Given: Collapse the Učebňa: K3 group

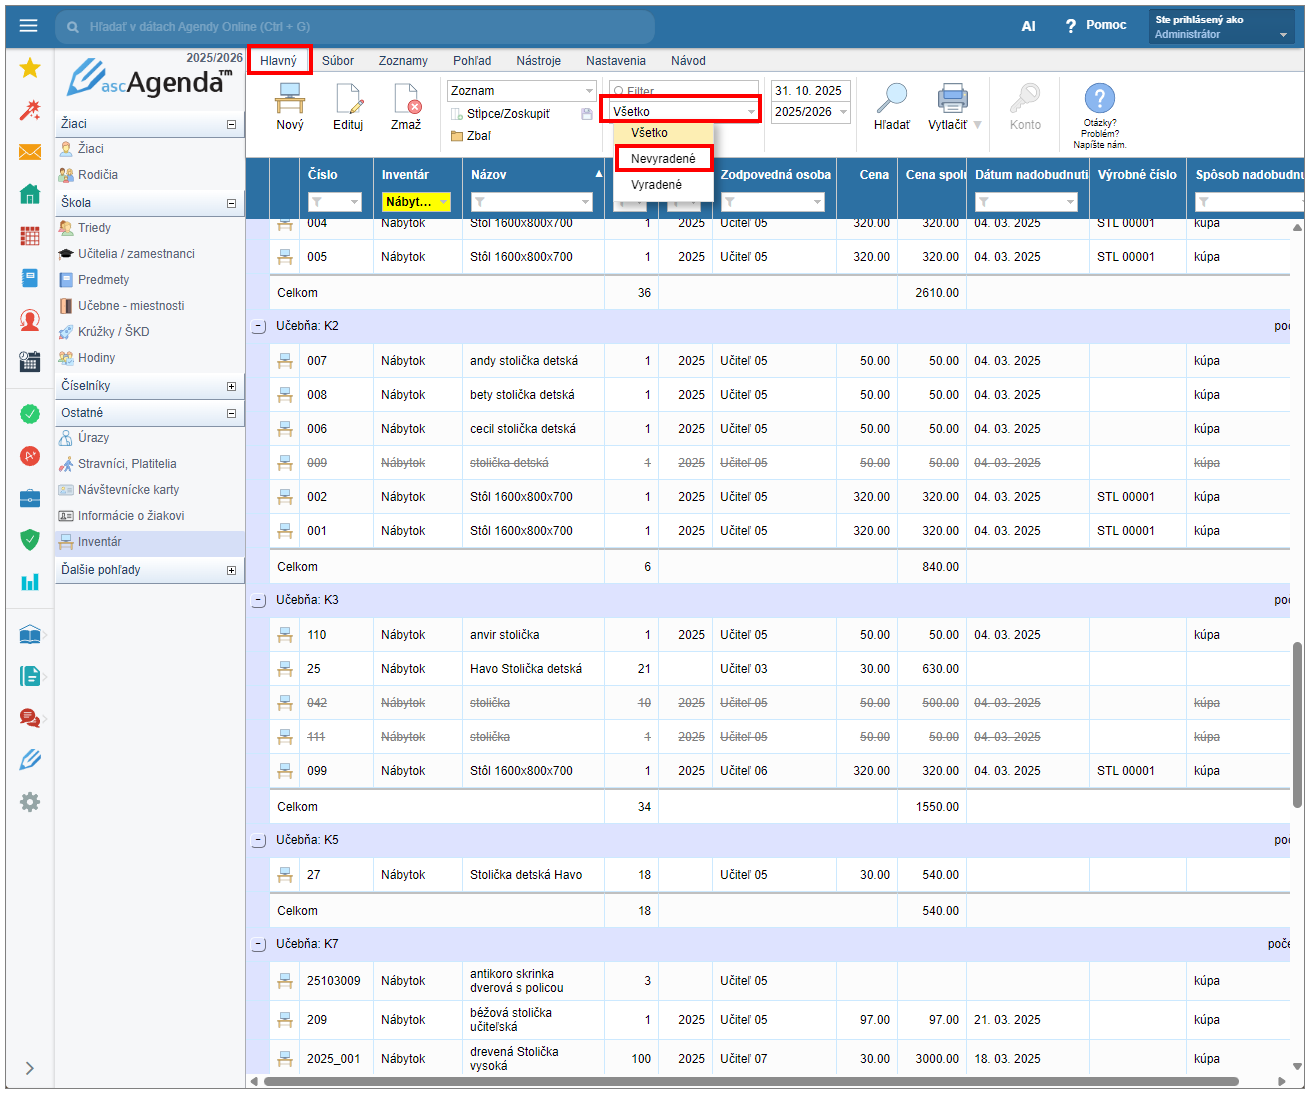Looking at the screenshot, I should point(259,600).
